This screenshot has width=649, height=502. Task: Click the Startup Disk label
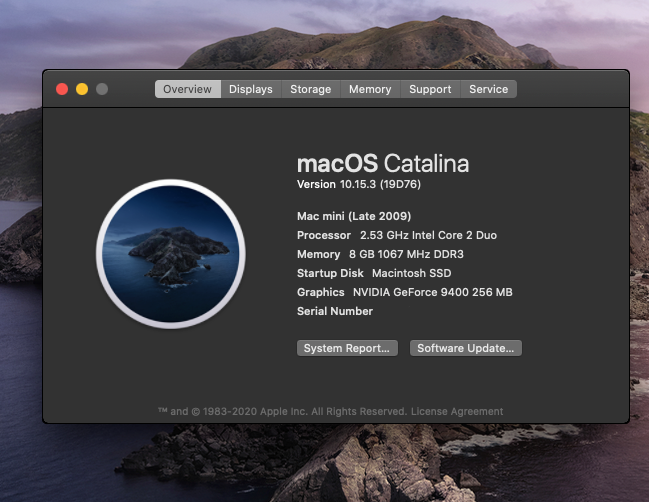pyautogui.click(x=330, y=273)
